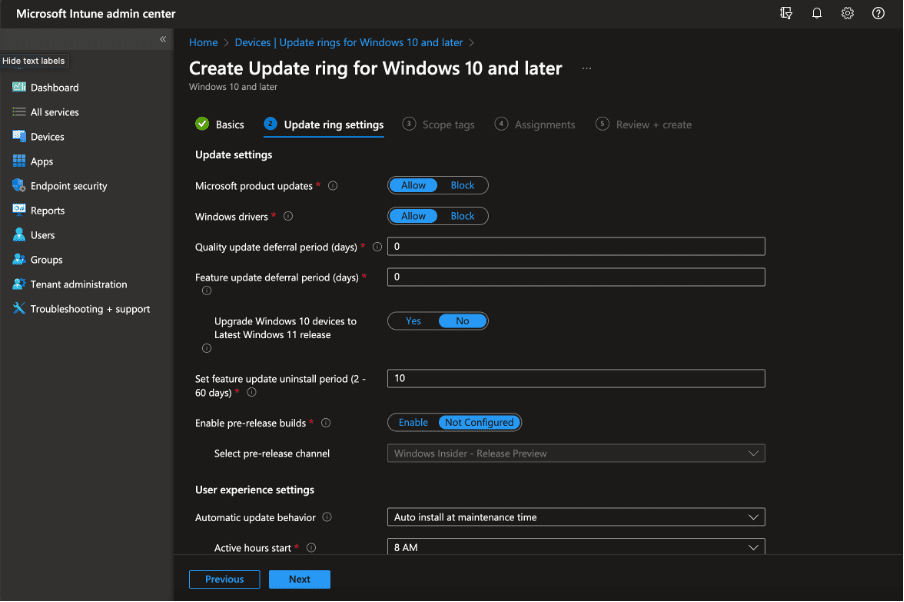Block Windows drivers
904x602 pixels.
462,215
